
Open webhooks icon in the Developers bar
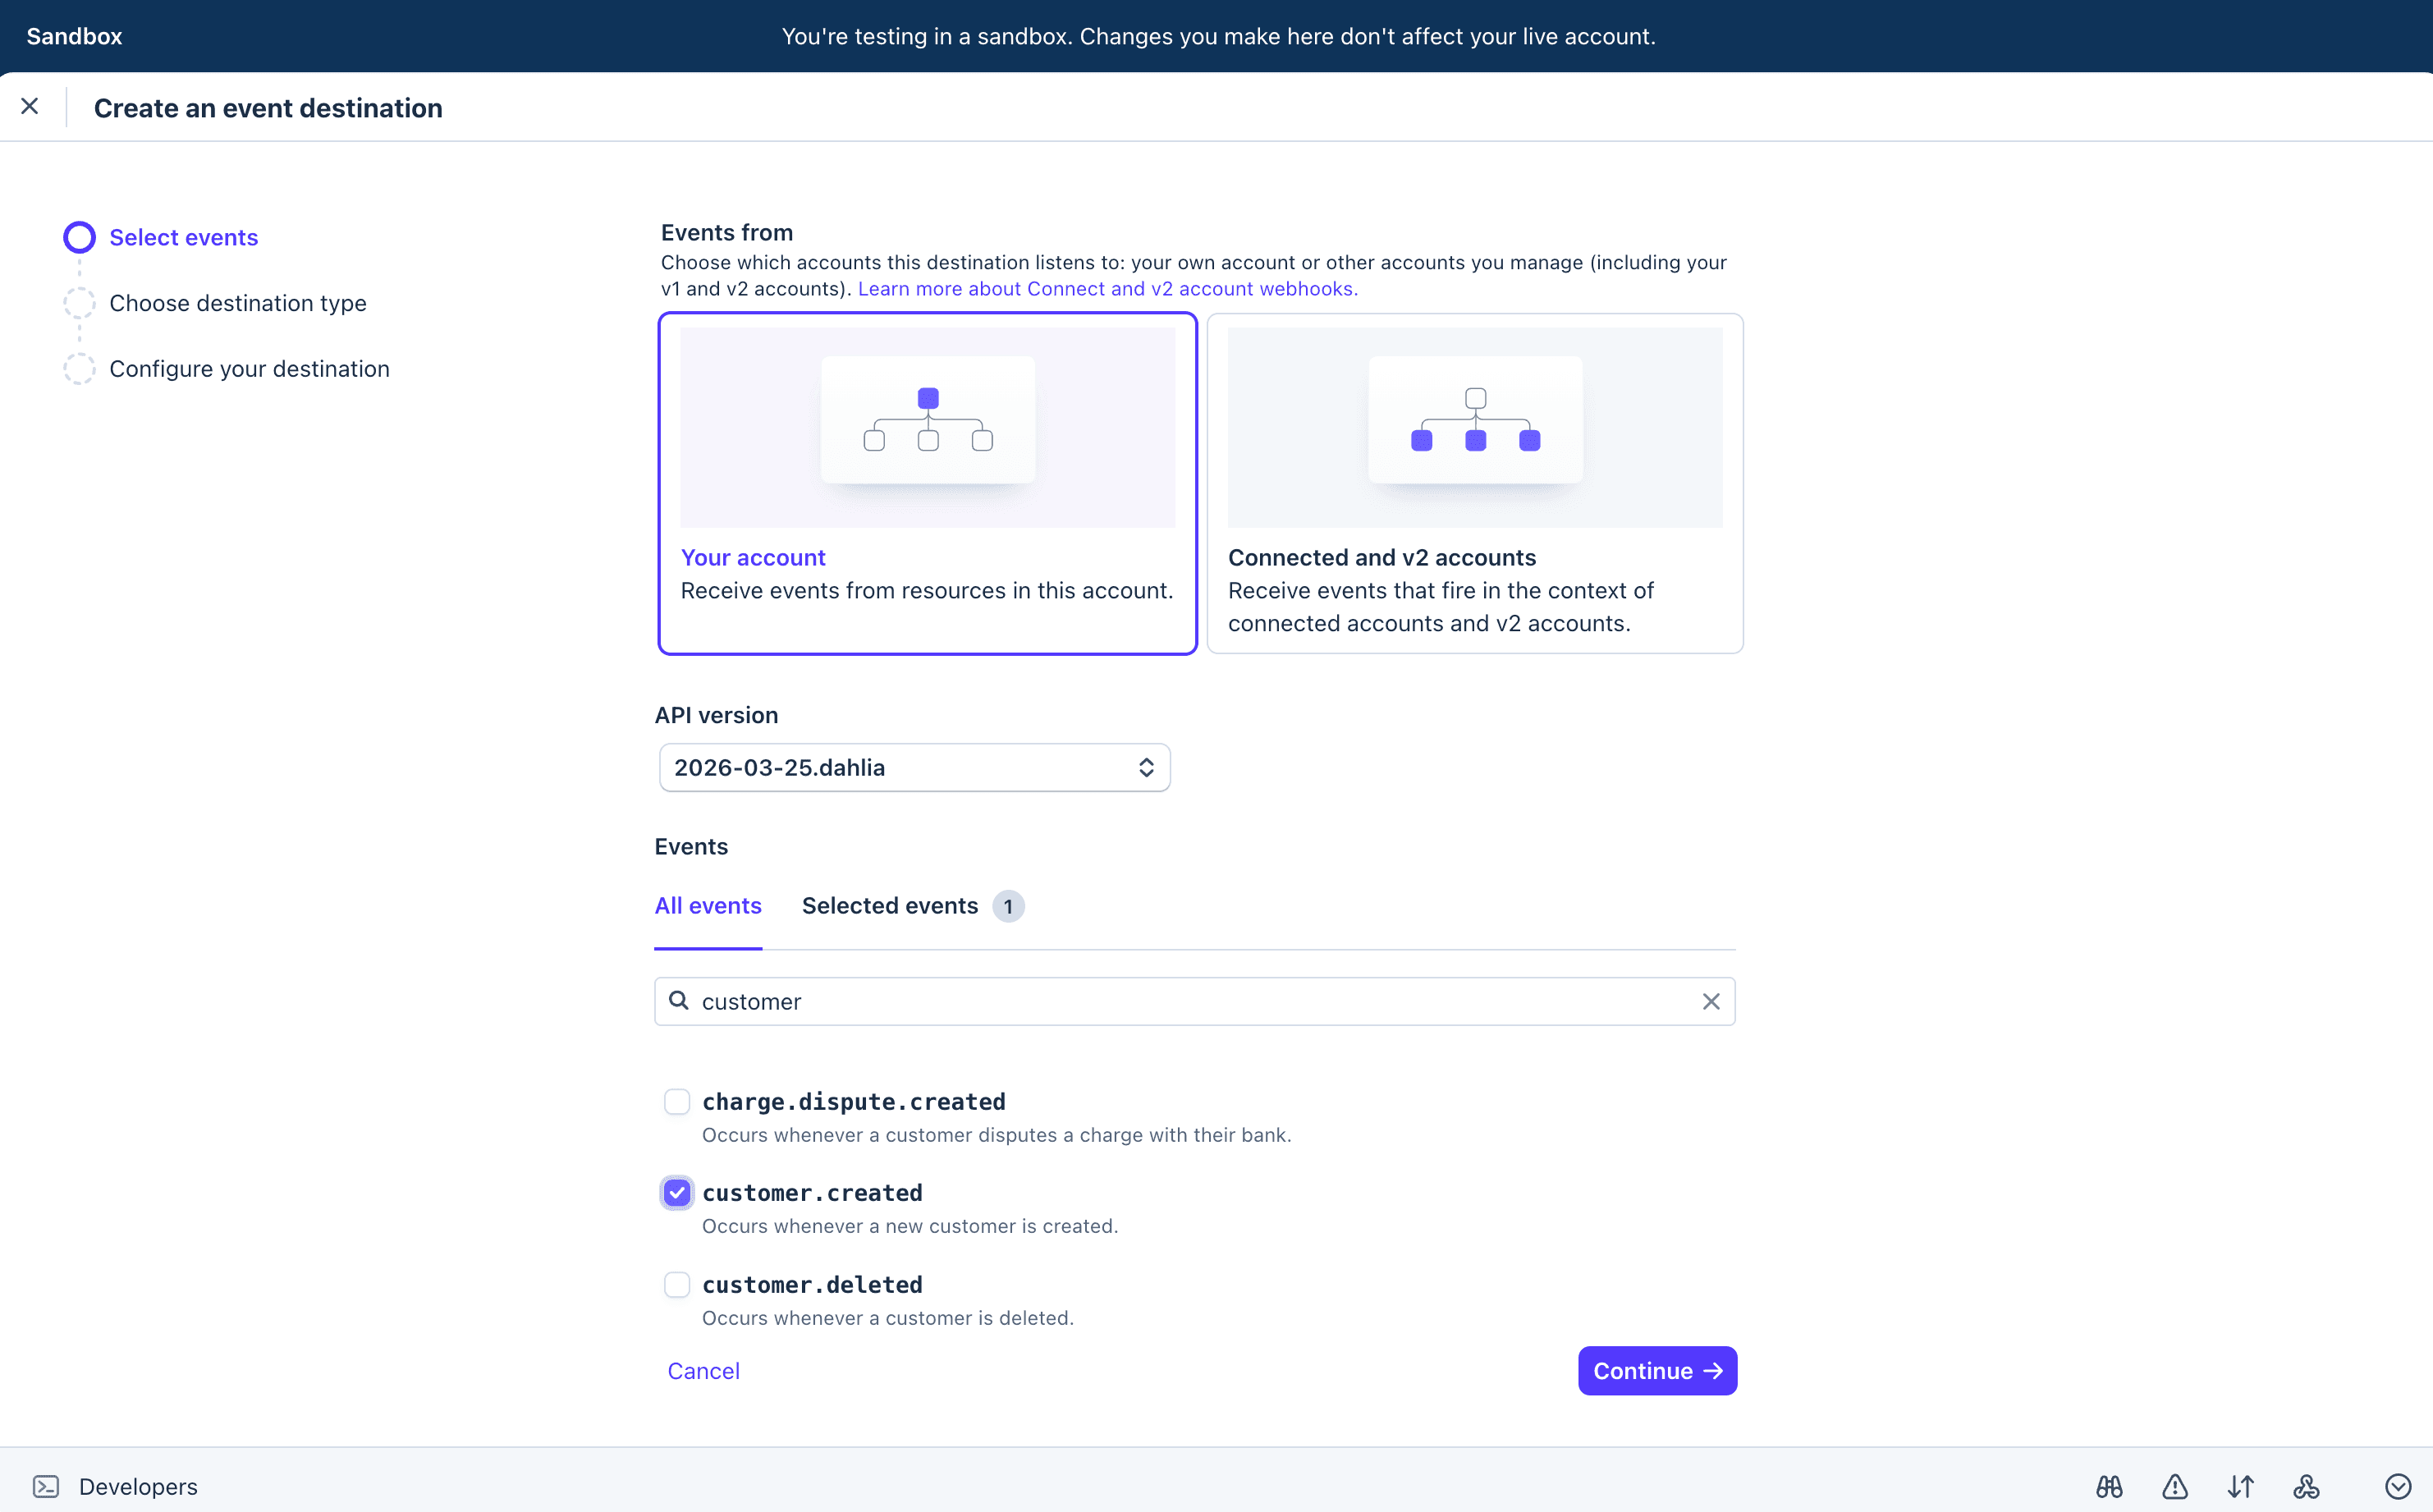(x=2306, y=1486)
